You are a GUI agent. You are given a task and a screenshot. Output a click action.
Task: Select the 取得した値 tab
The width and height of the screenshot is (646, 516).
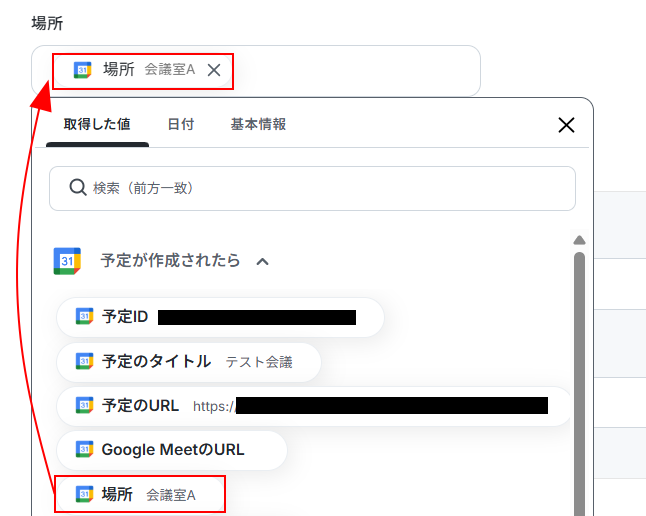tap(97, 124)
